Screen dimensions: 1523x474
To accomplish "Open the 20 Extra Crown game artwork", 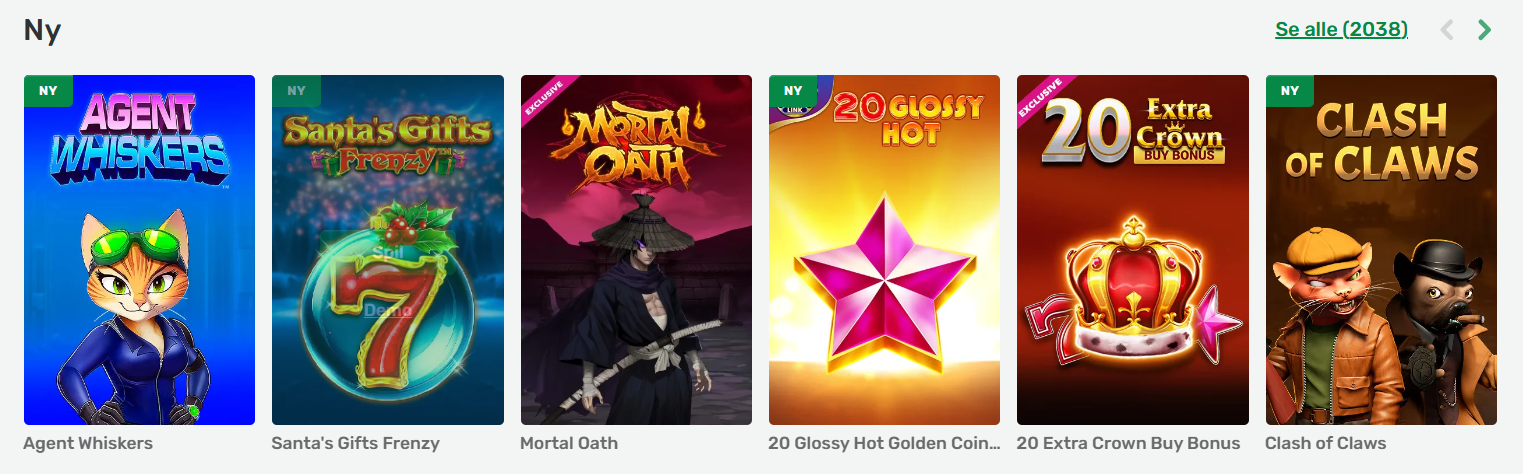I will click(1132, 250).
